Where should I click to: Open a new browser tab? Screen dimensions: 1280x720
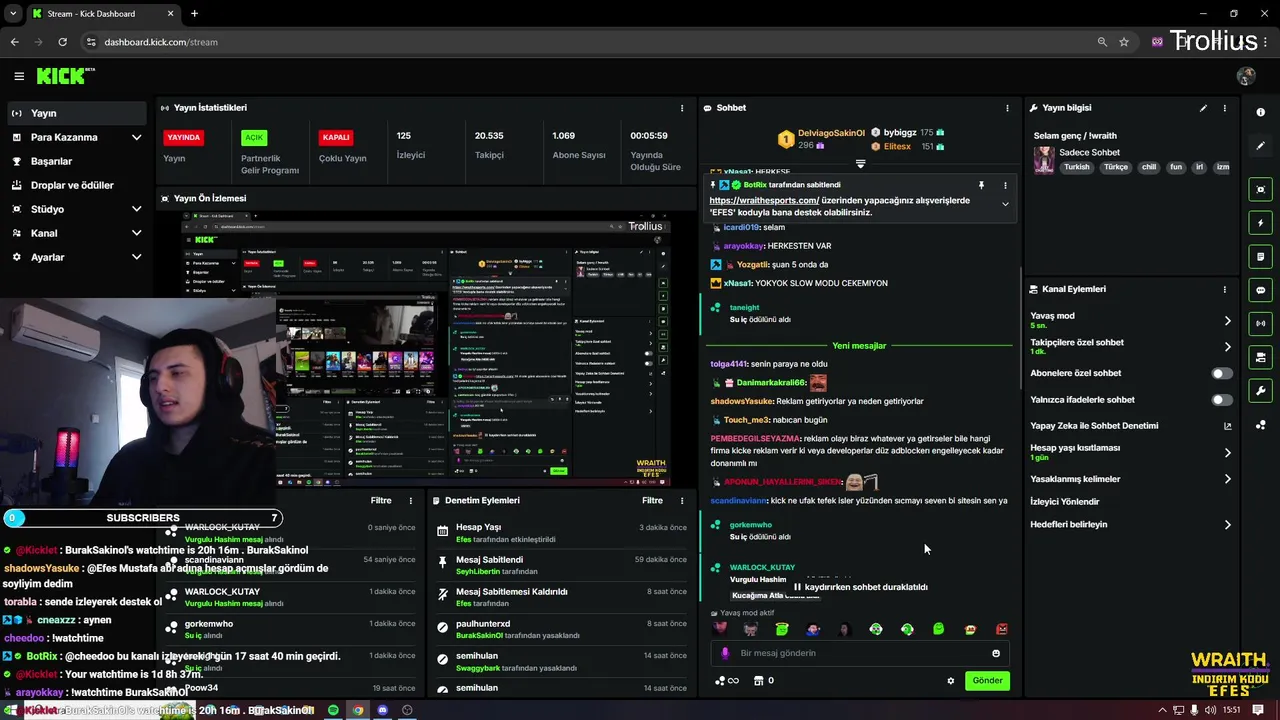[x=194, y=14]
